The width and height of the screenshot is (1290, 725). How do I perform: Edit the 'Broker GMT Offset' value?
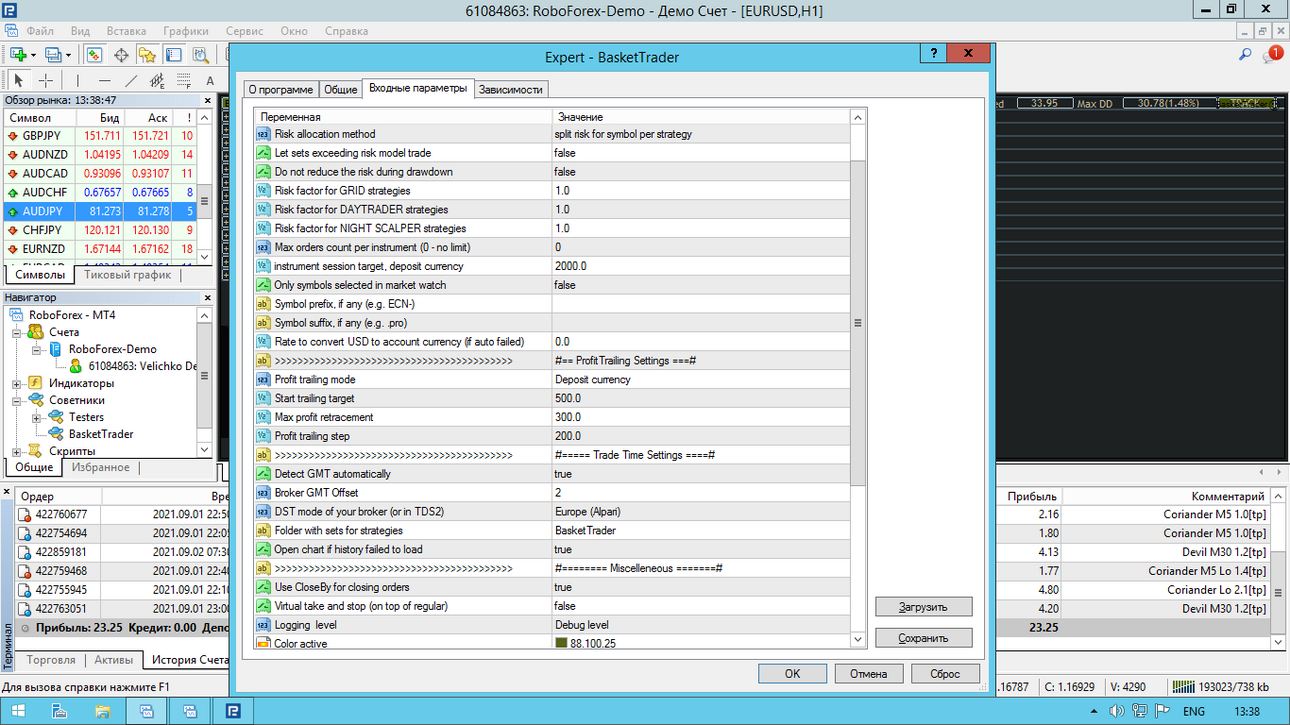click(x=700, y=492)
